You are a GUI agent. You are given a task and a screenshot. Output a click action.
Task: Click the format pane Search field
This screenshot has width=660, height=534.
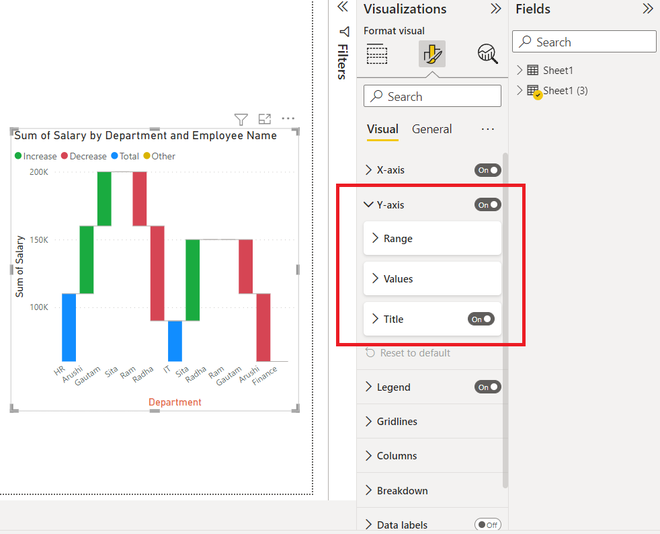pyautogui.click(x=432, y=96)
